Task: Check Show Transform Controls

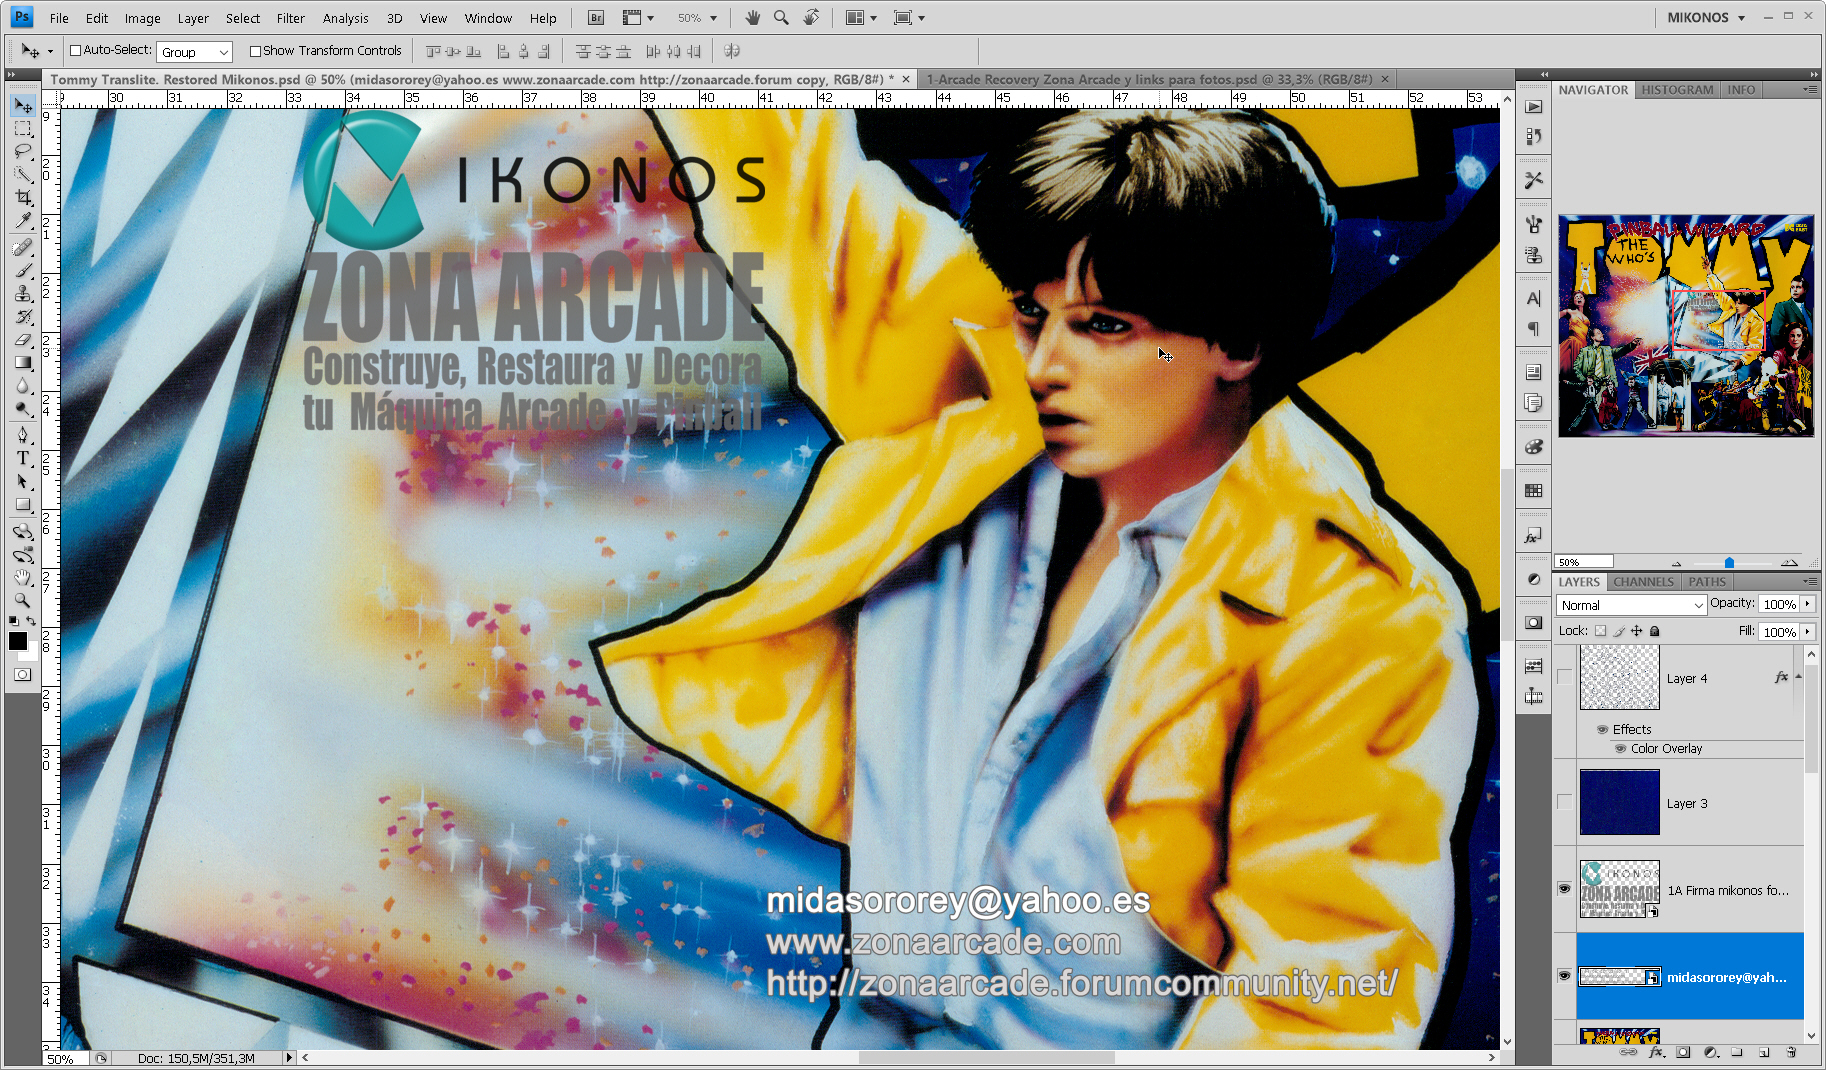Action: (x=256, y=50)
